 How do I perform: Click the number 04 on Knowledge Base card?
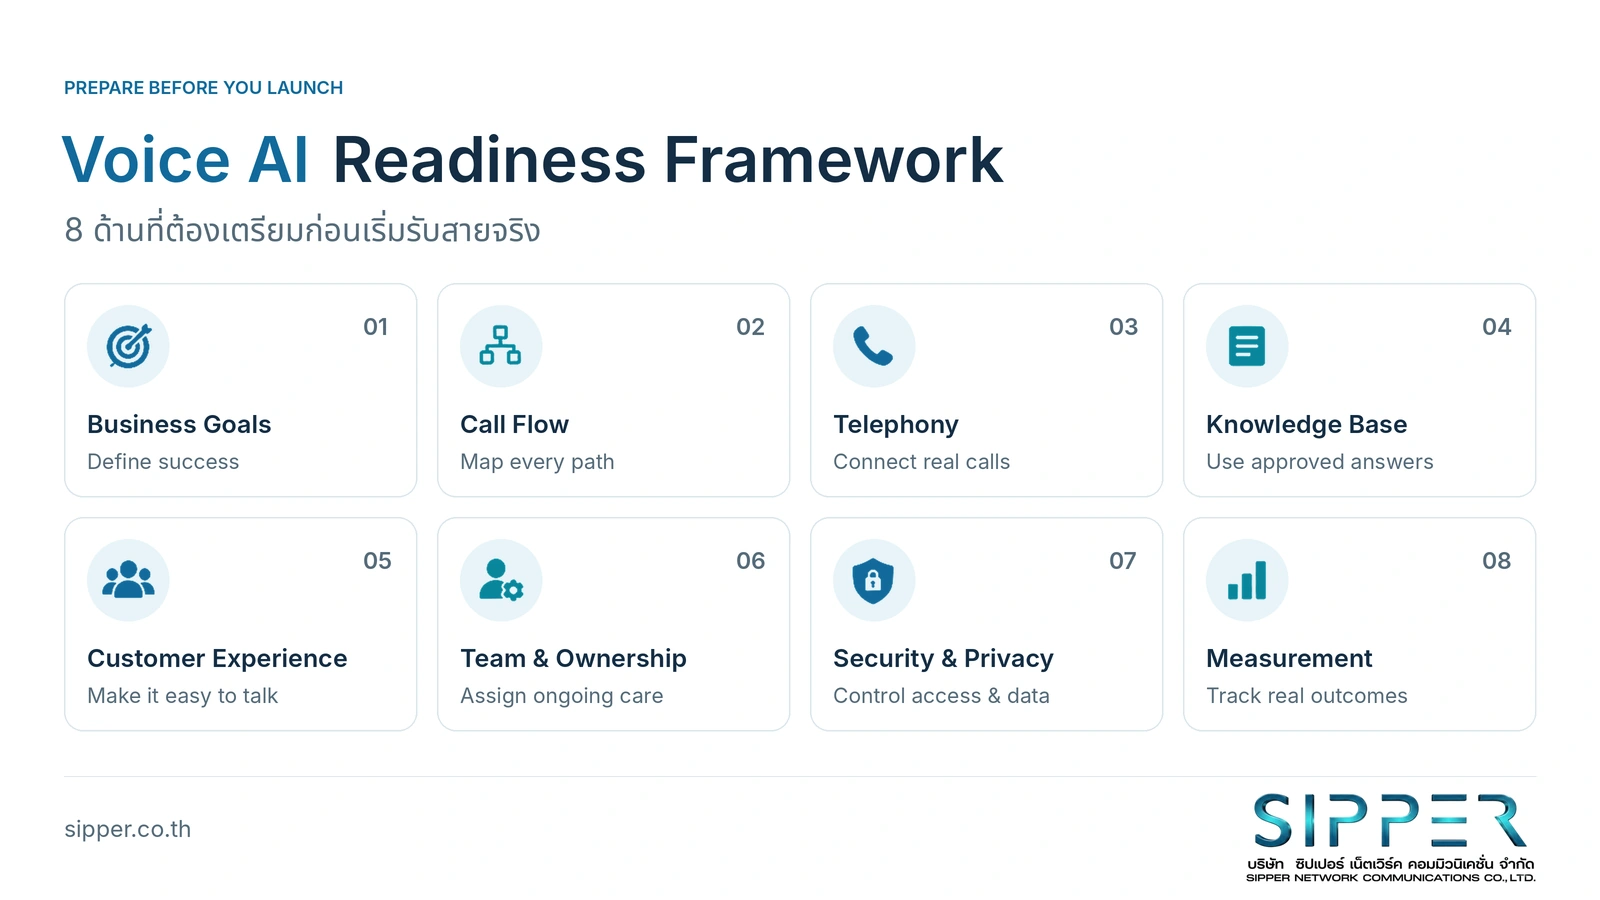pyautogui.click(x=1496, y=327)
